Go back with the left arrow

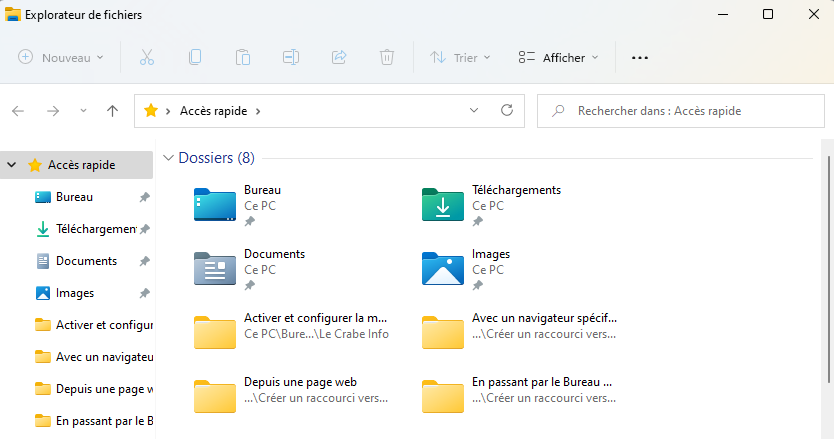pyautogui.click(x=18, y=111)
